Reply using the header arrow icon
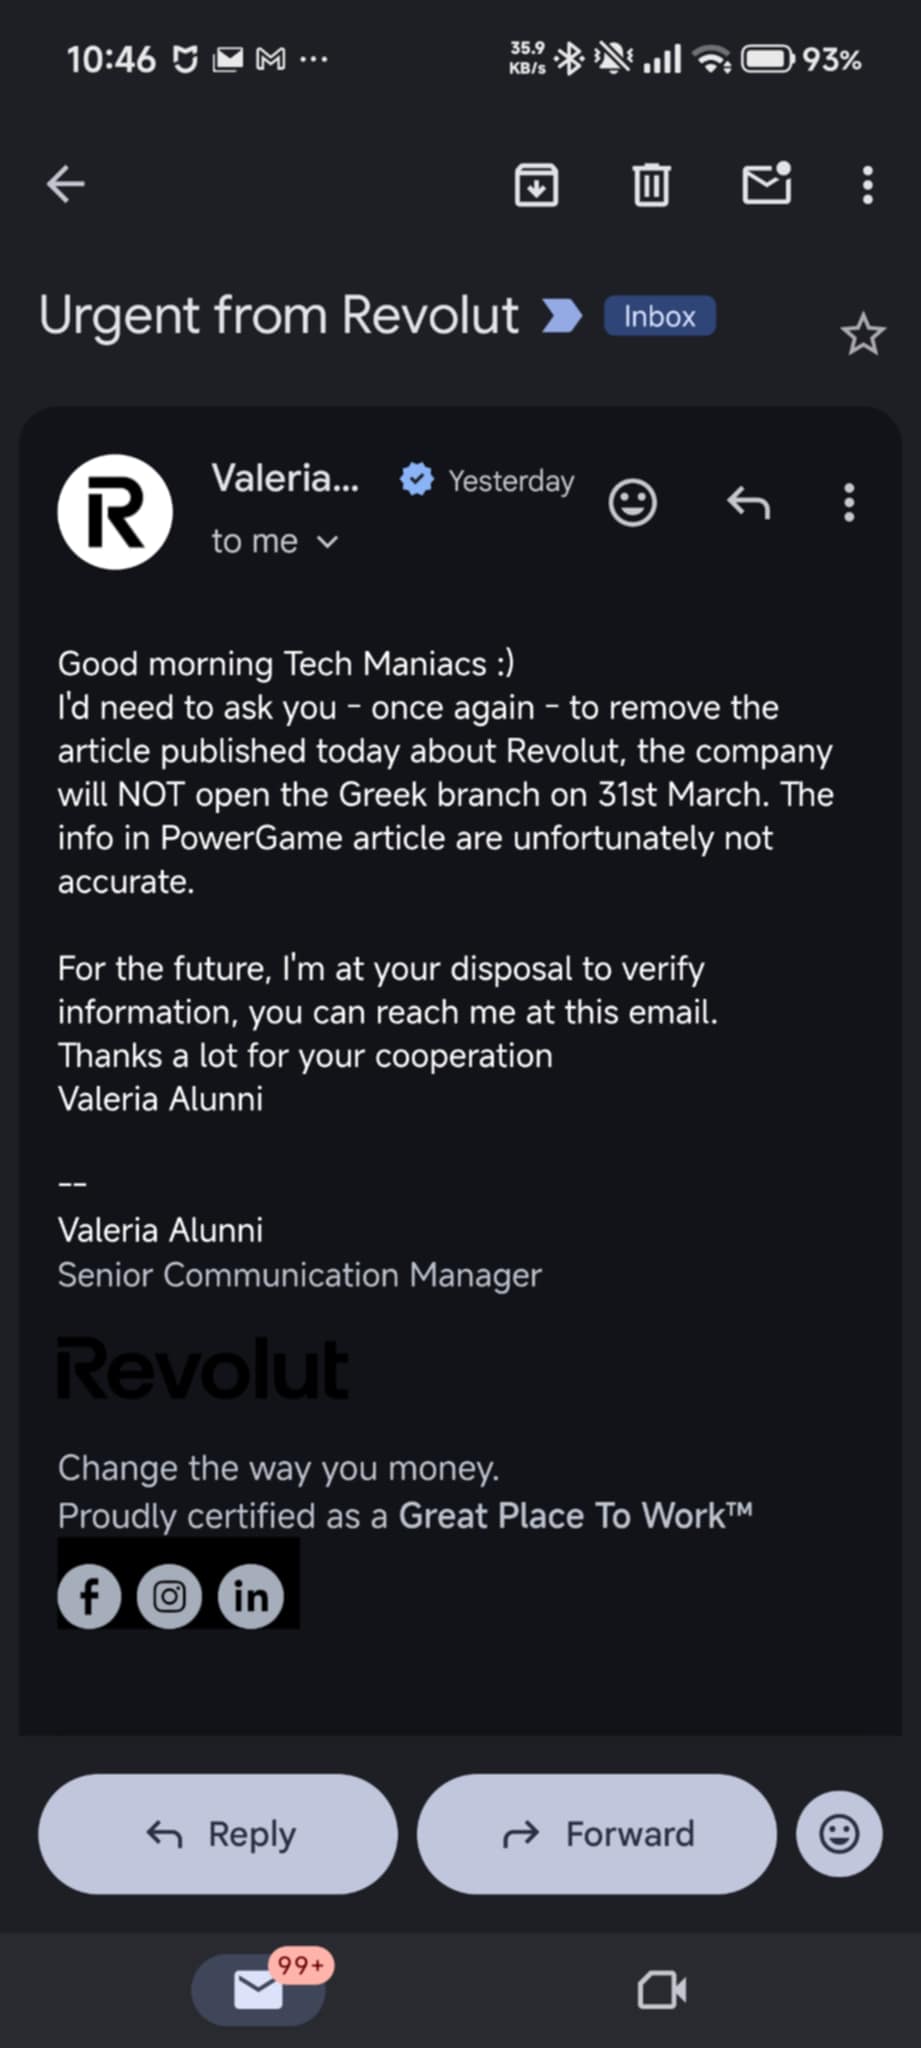This screenshot has width=921, height=2048. click(x=748, y=502)
